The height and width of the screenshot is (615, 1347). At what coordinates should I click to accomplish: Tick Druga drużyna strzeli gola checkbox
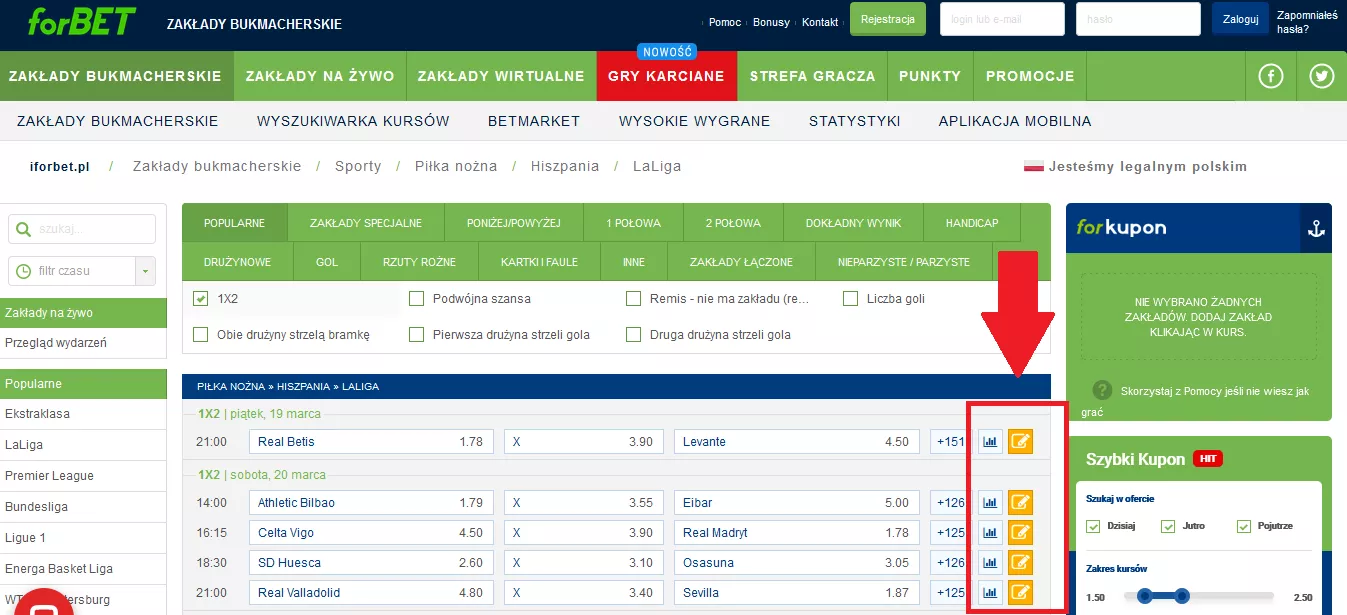(x=633, y=334)
